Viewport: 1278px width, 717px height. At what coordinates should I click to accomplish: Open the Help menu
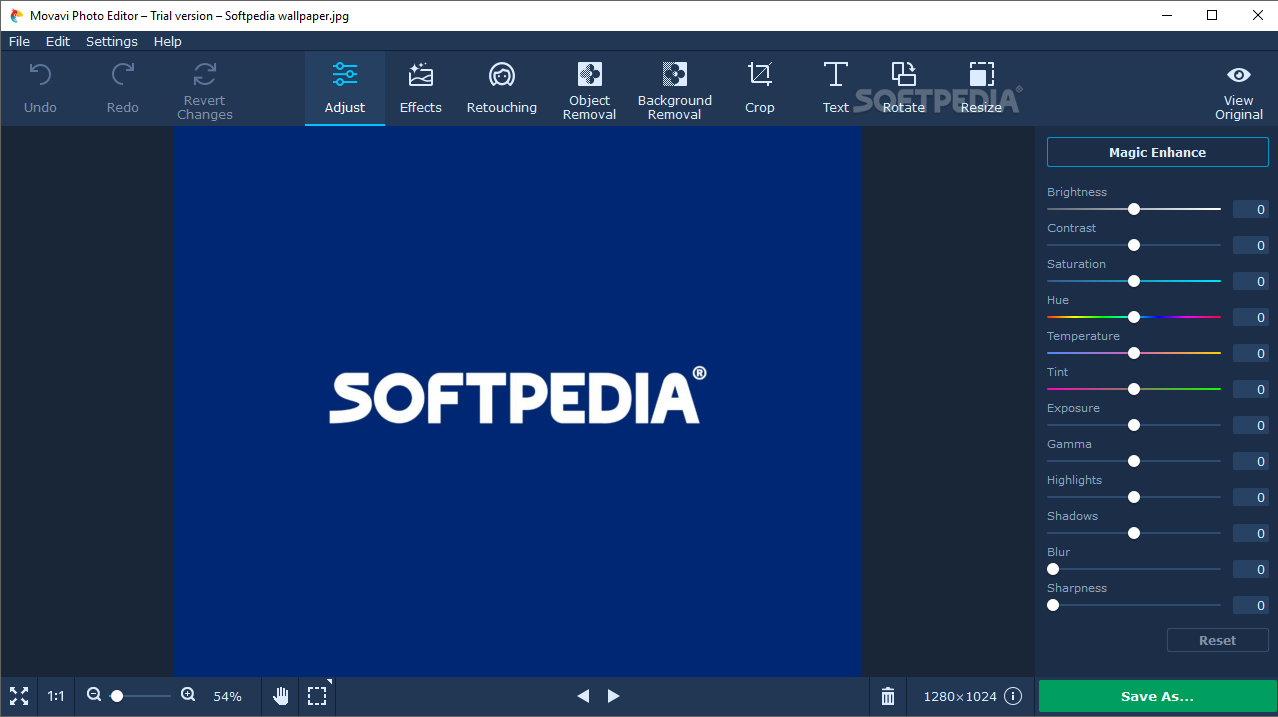[168, 41]
